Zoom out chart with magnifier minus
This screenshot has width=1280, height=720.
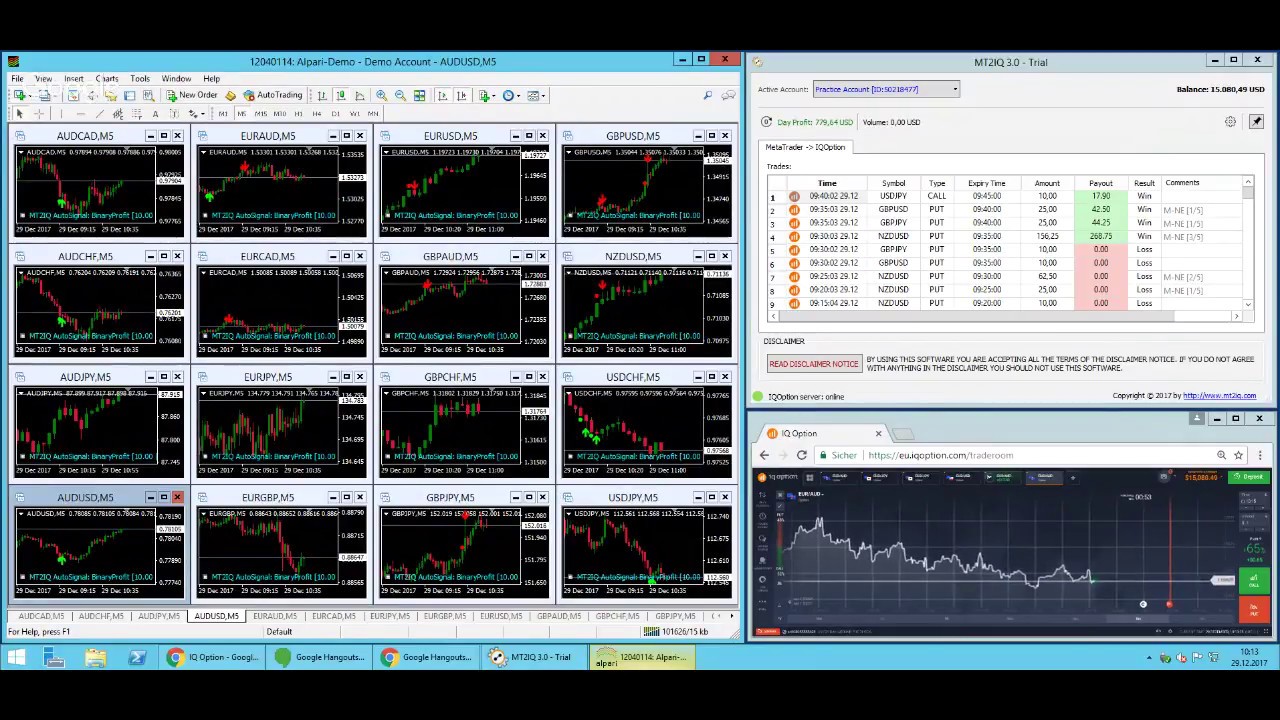400,95
